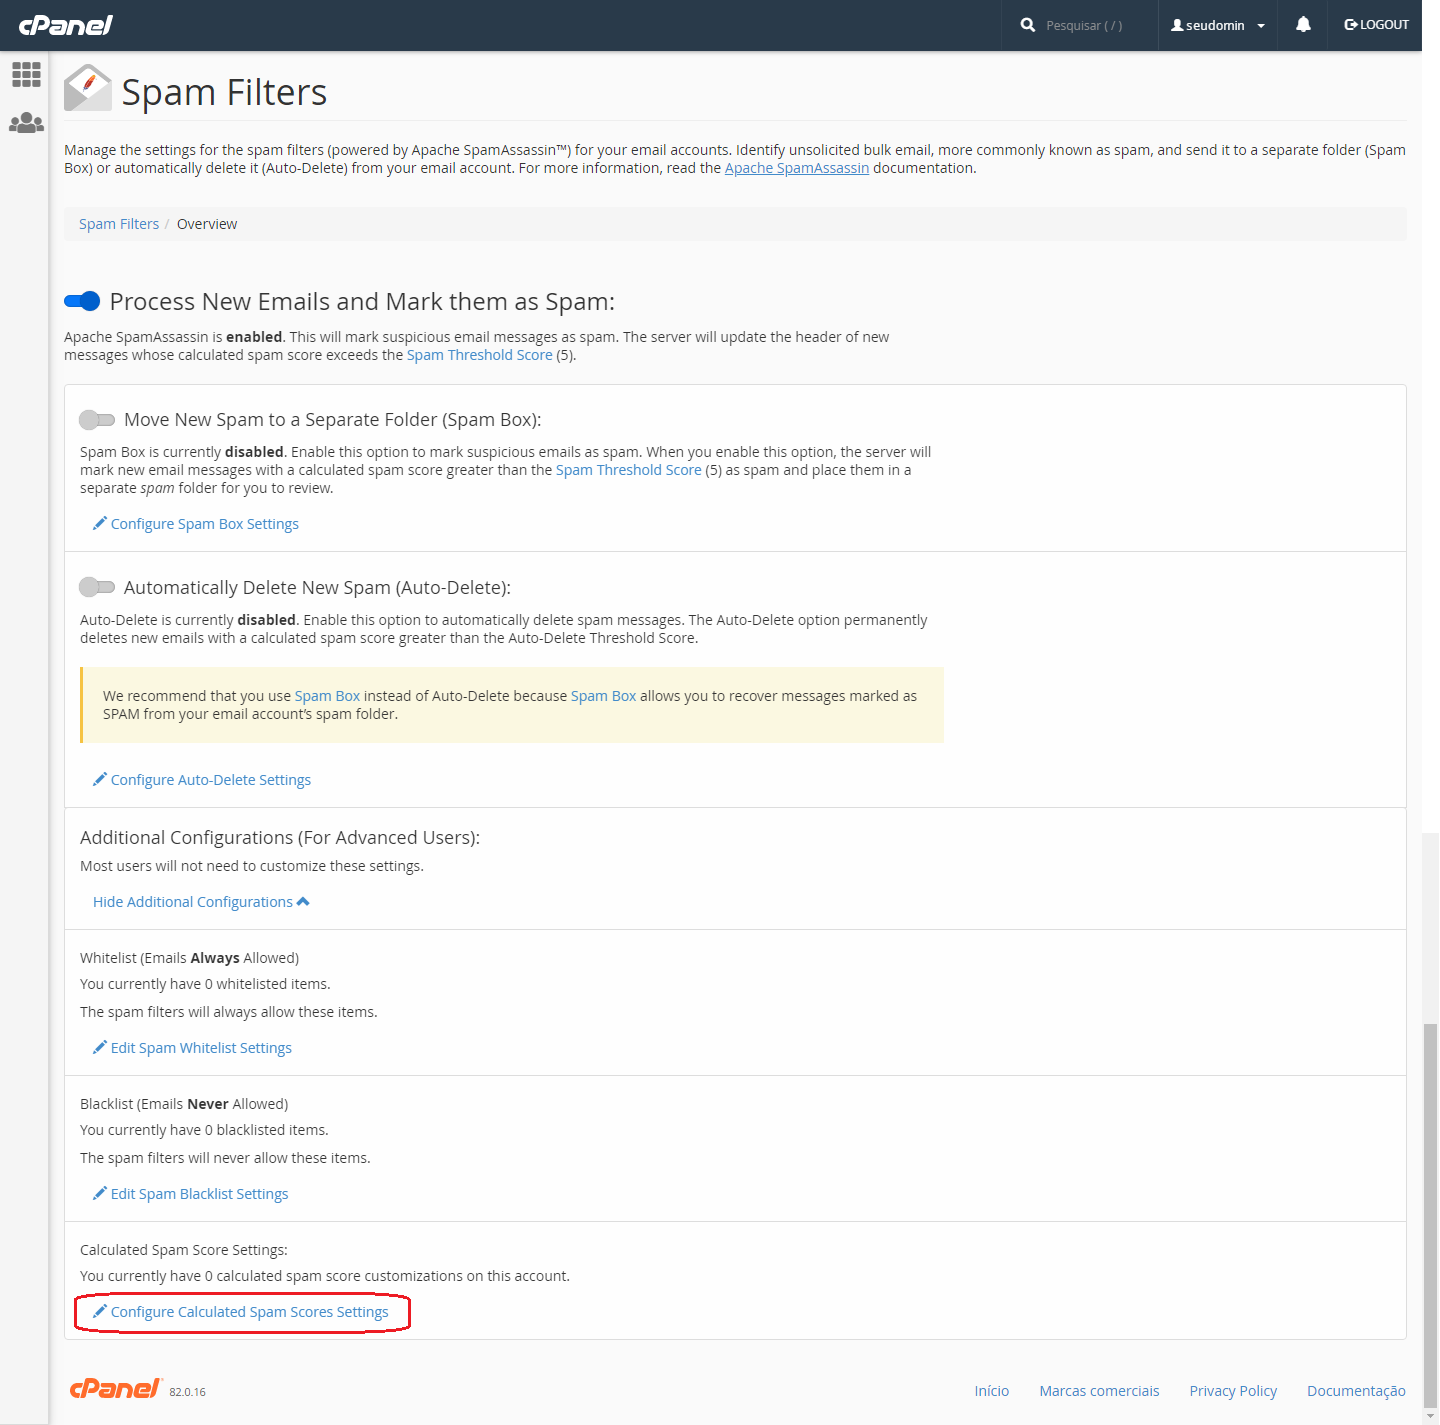Open the notifications bell
Image resolution: width=1440 pixels, height=1425 pixels.
(1303, 25)
